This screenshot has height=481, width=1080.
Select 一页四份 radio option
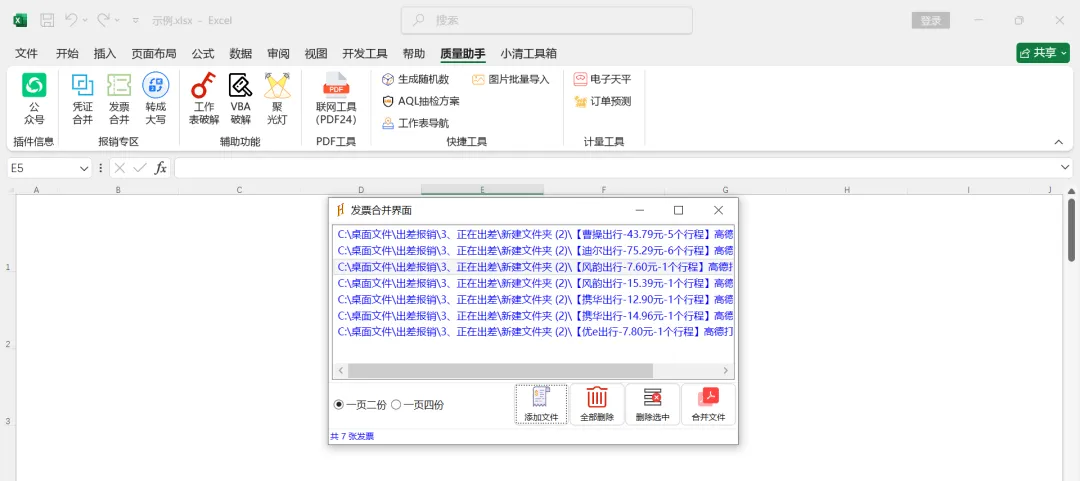tap(417, 405)
